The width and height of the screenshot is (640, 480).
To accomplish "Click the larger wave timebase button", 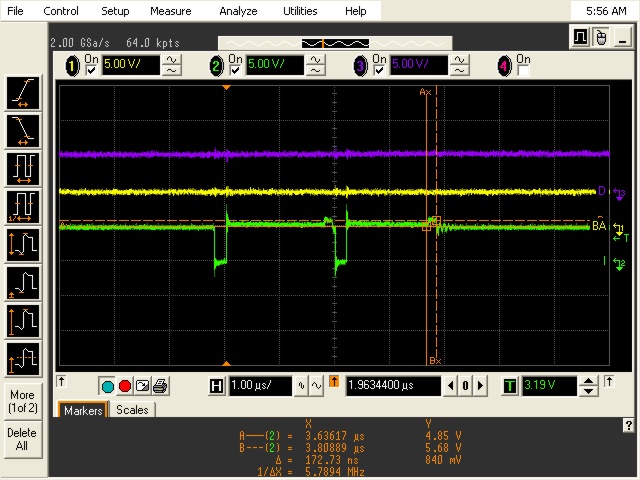I will point(317,386).
